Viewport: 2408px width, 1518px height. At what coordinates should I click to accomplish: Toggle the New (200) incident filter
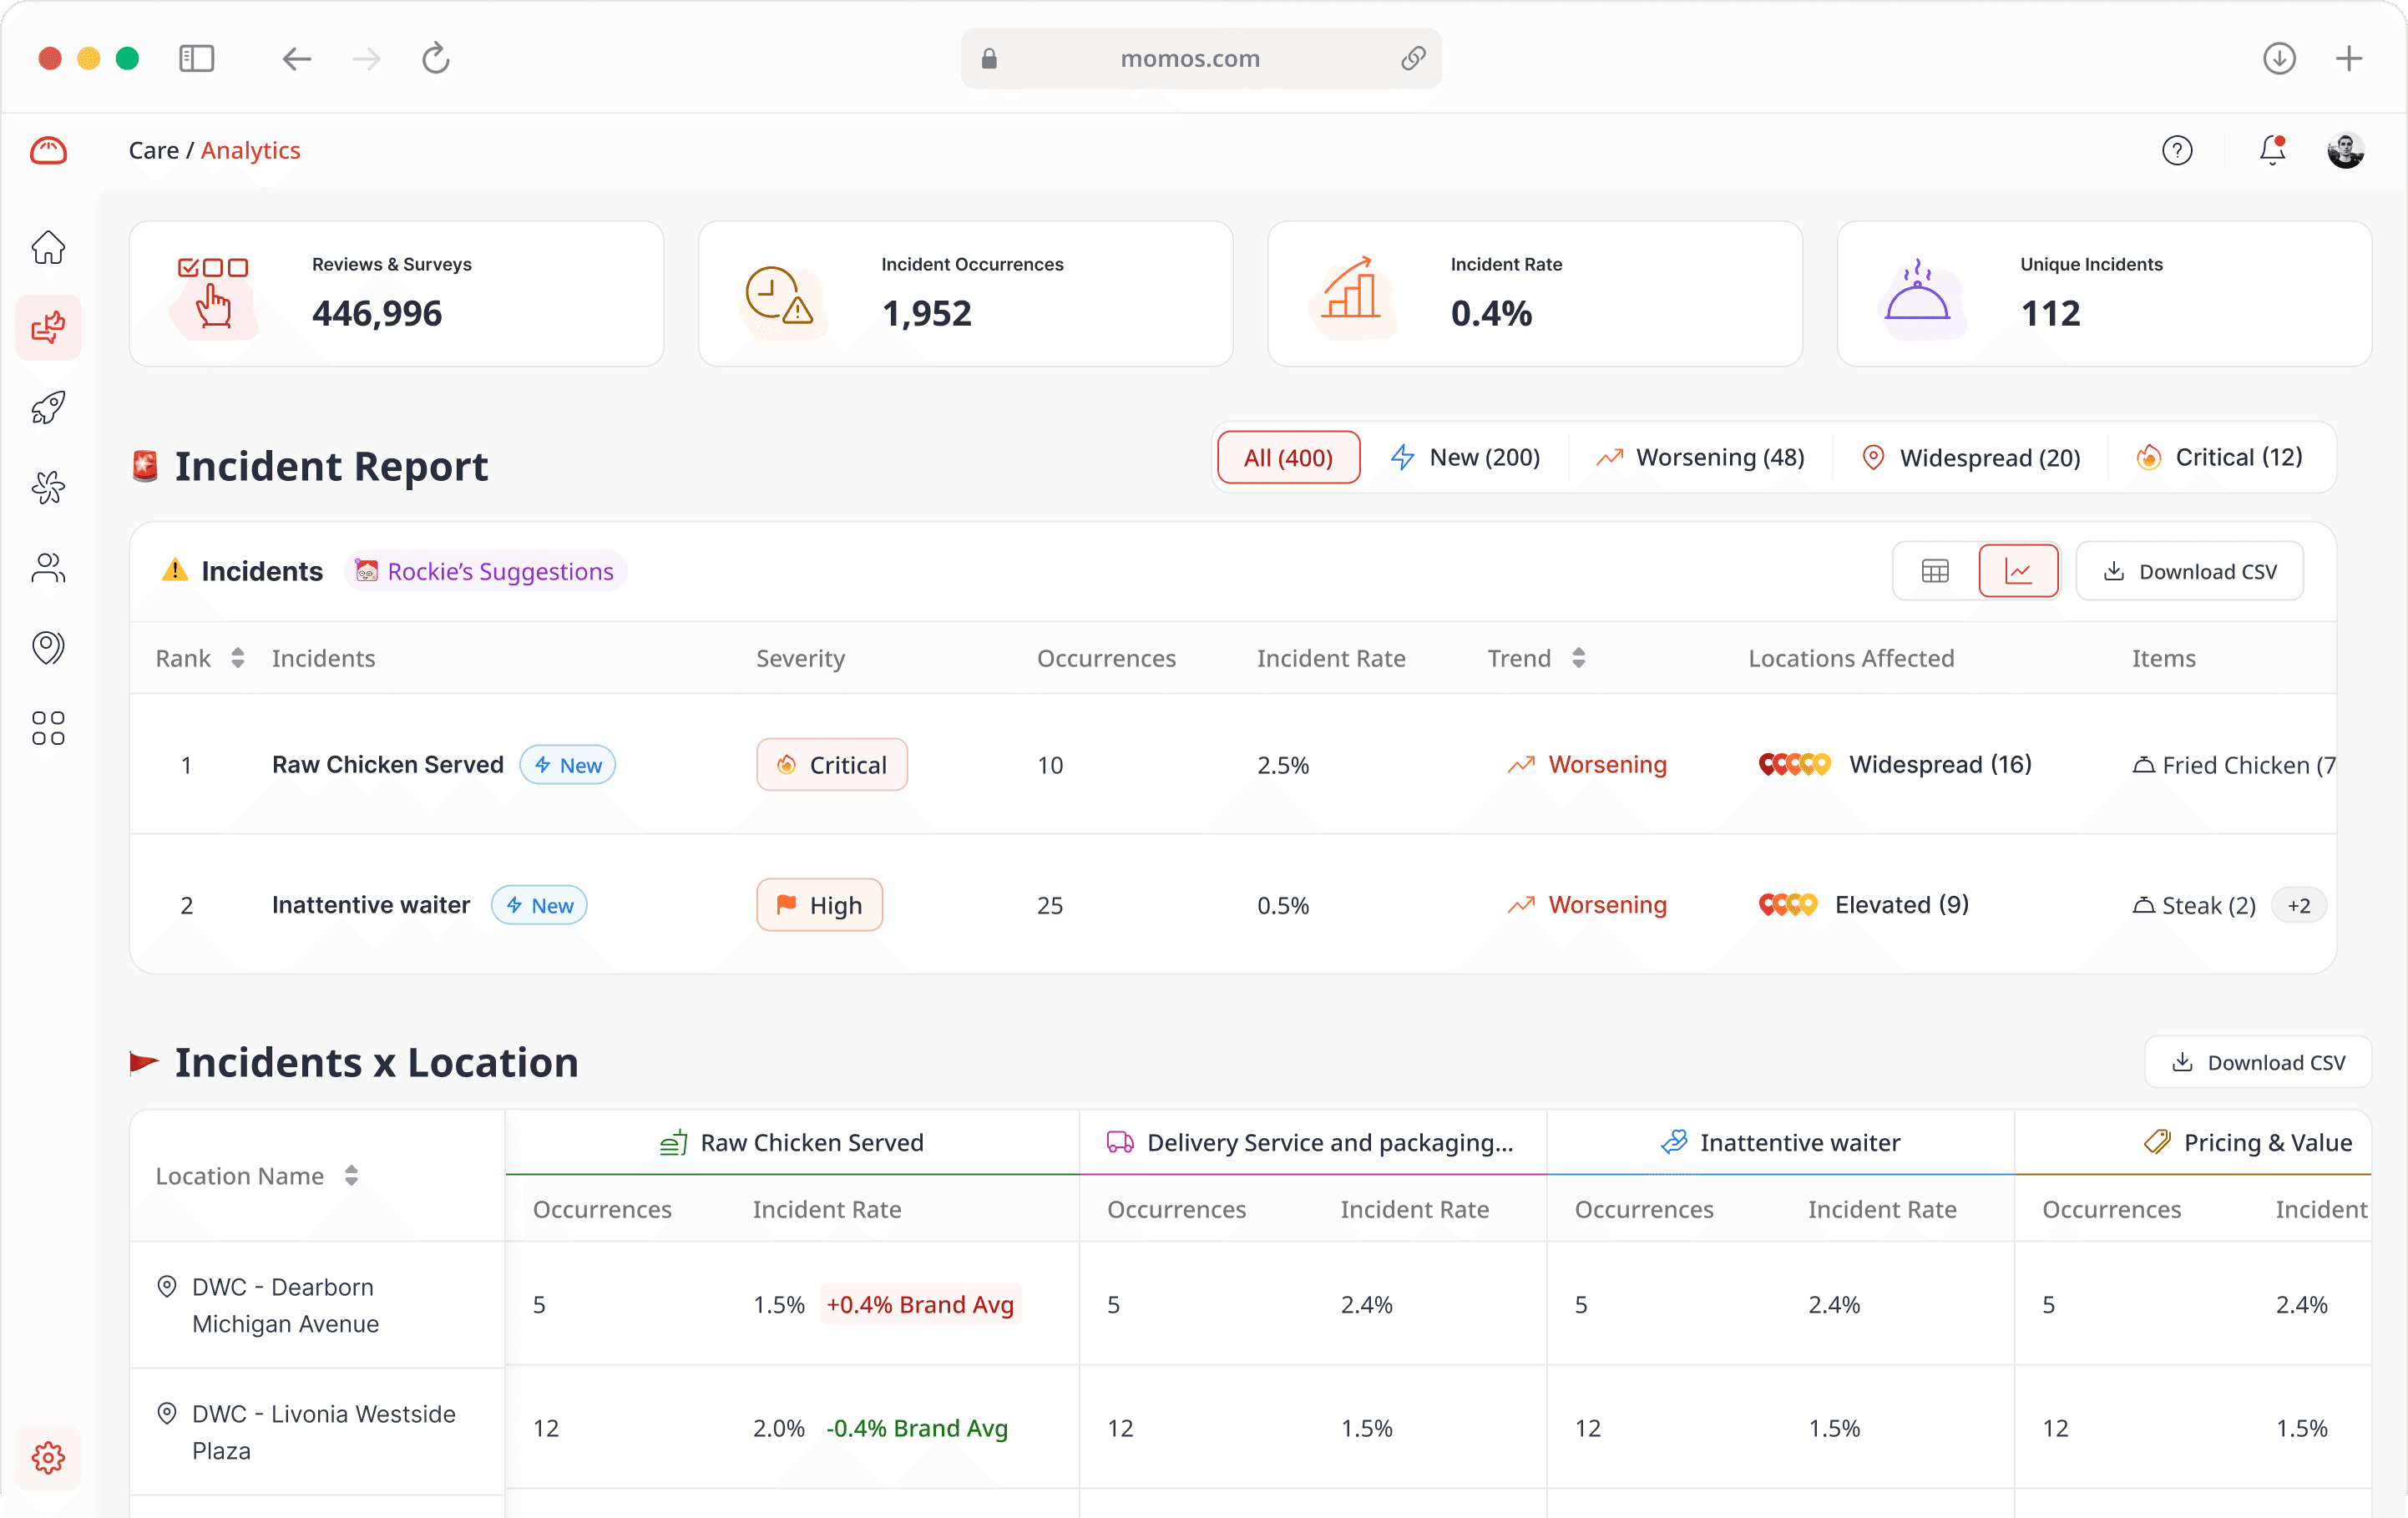pyautogui.click(x=1467, y=457)
